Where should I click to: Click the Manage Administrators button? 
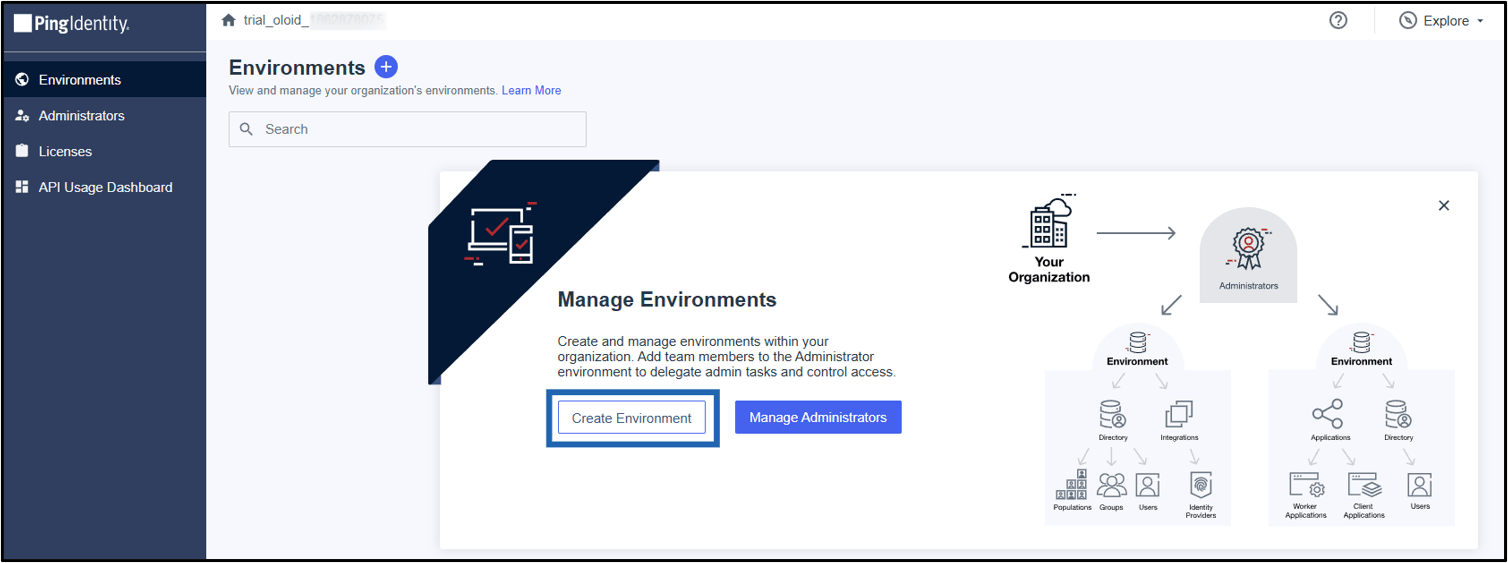(x=818, y=418)
